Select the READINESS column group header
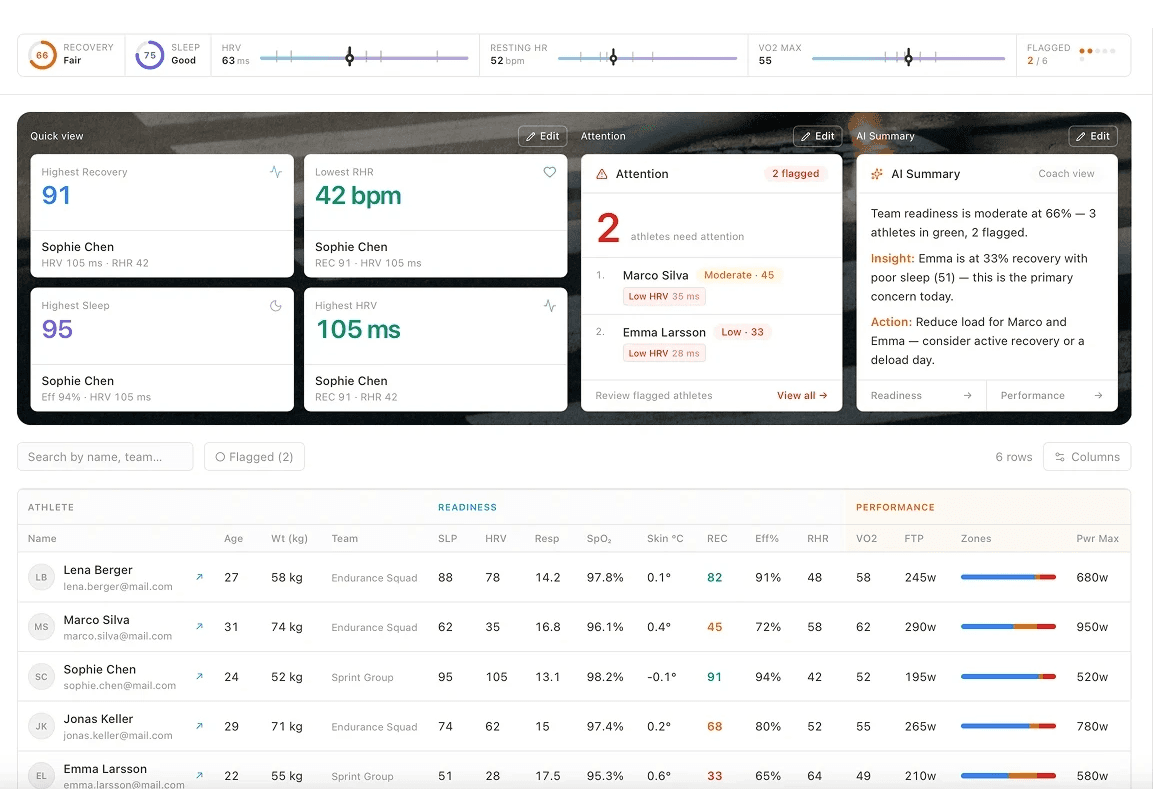The image size is (1153, 789). pyautogui.click(x=468, y=507)
